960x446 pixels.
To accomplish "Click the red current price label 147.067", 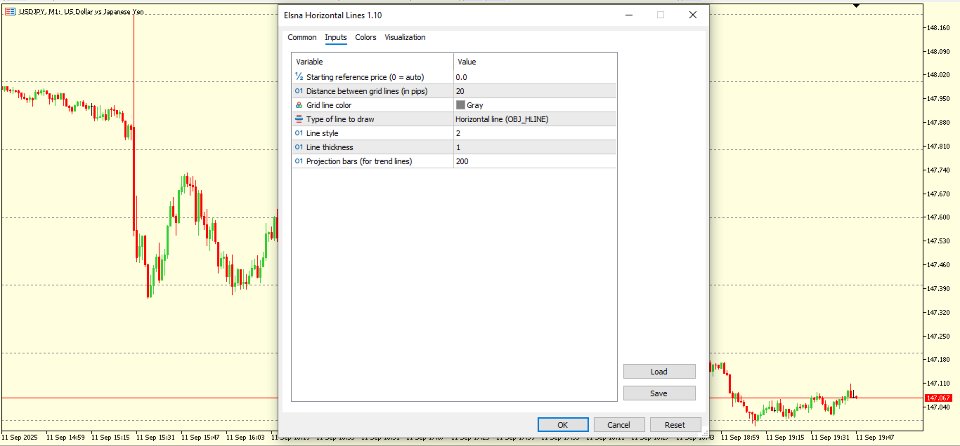I will click(939, 398).
